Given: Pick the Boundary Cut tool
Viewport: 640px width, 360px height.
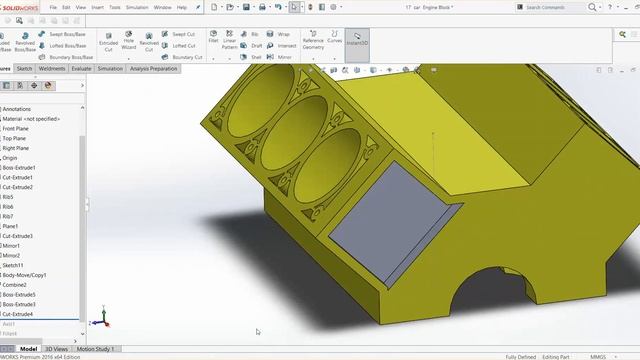Looking at the screenshot, I should coord(182,57).
